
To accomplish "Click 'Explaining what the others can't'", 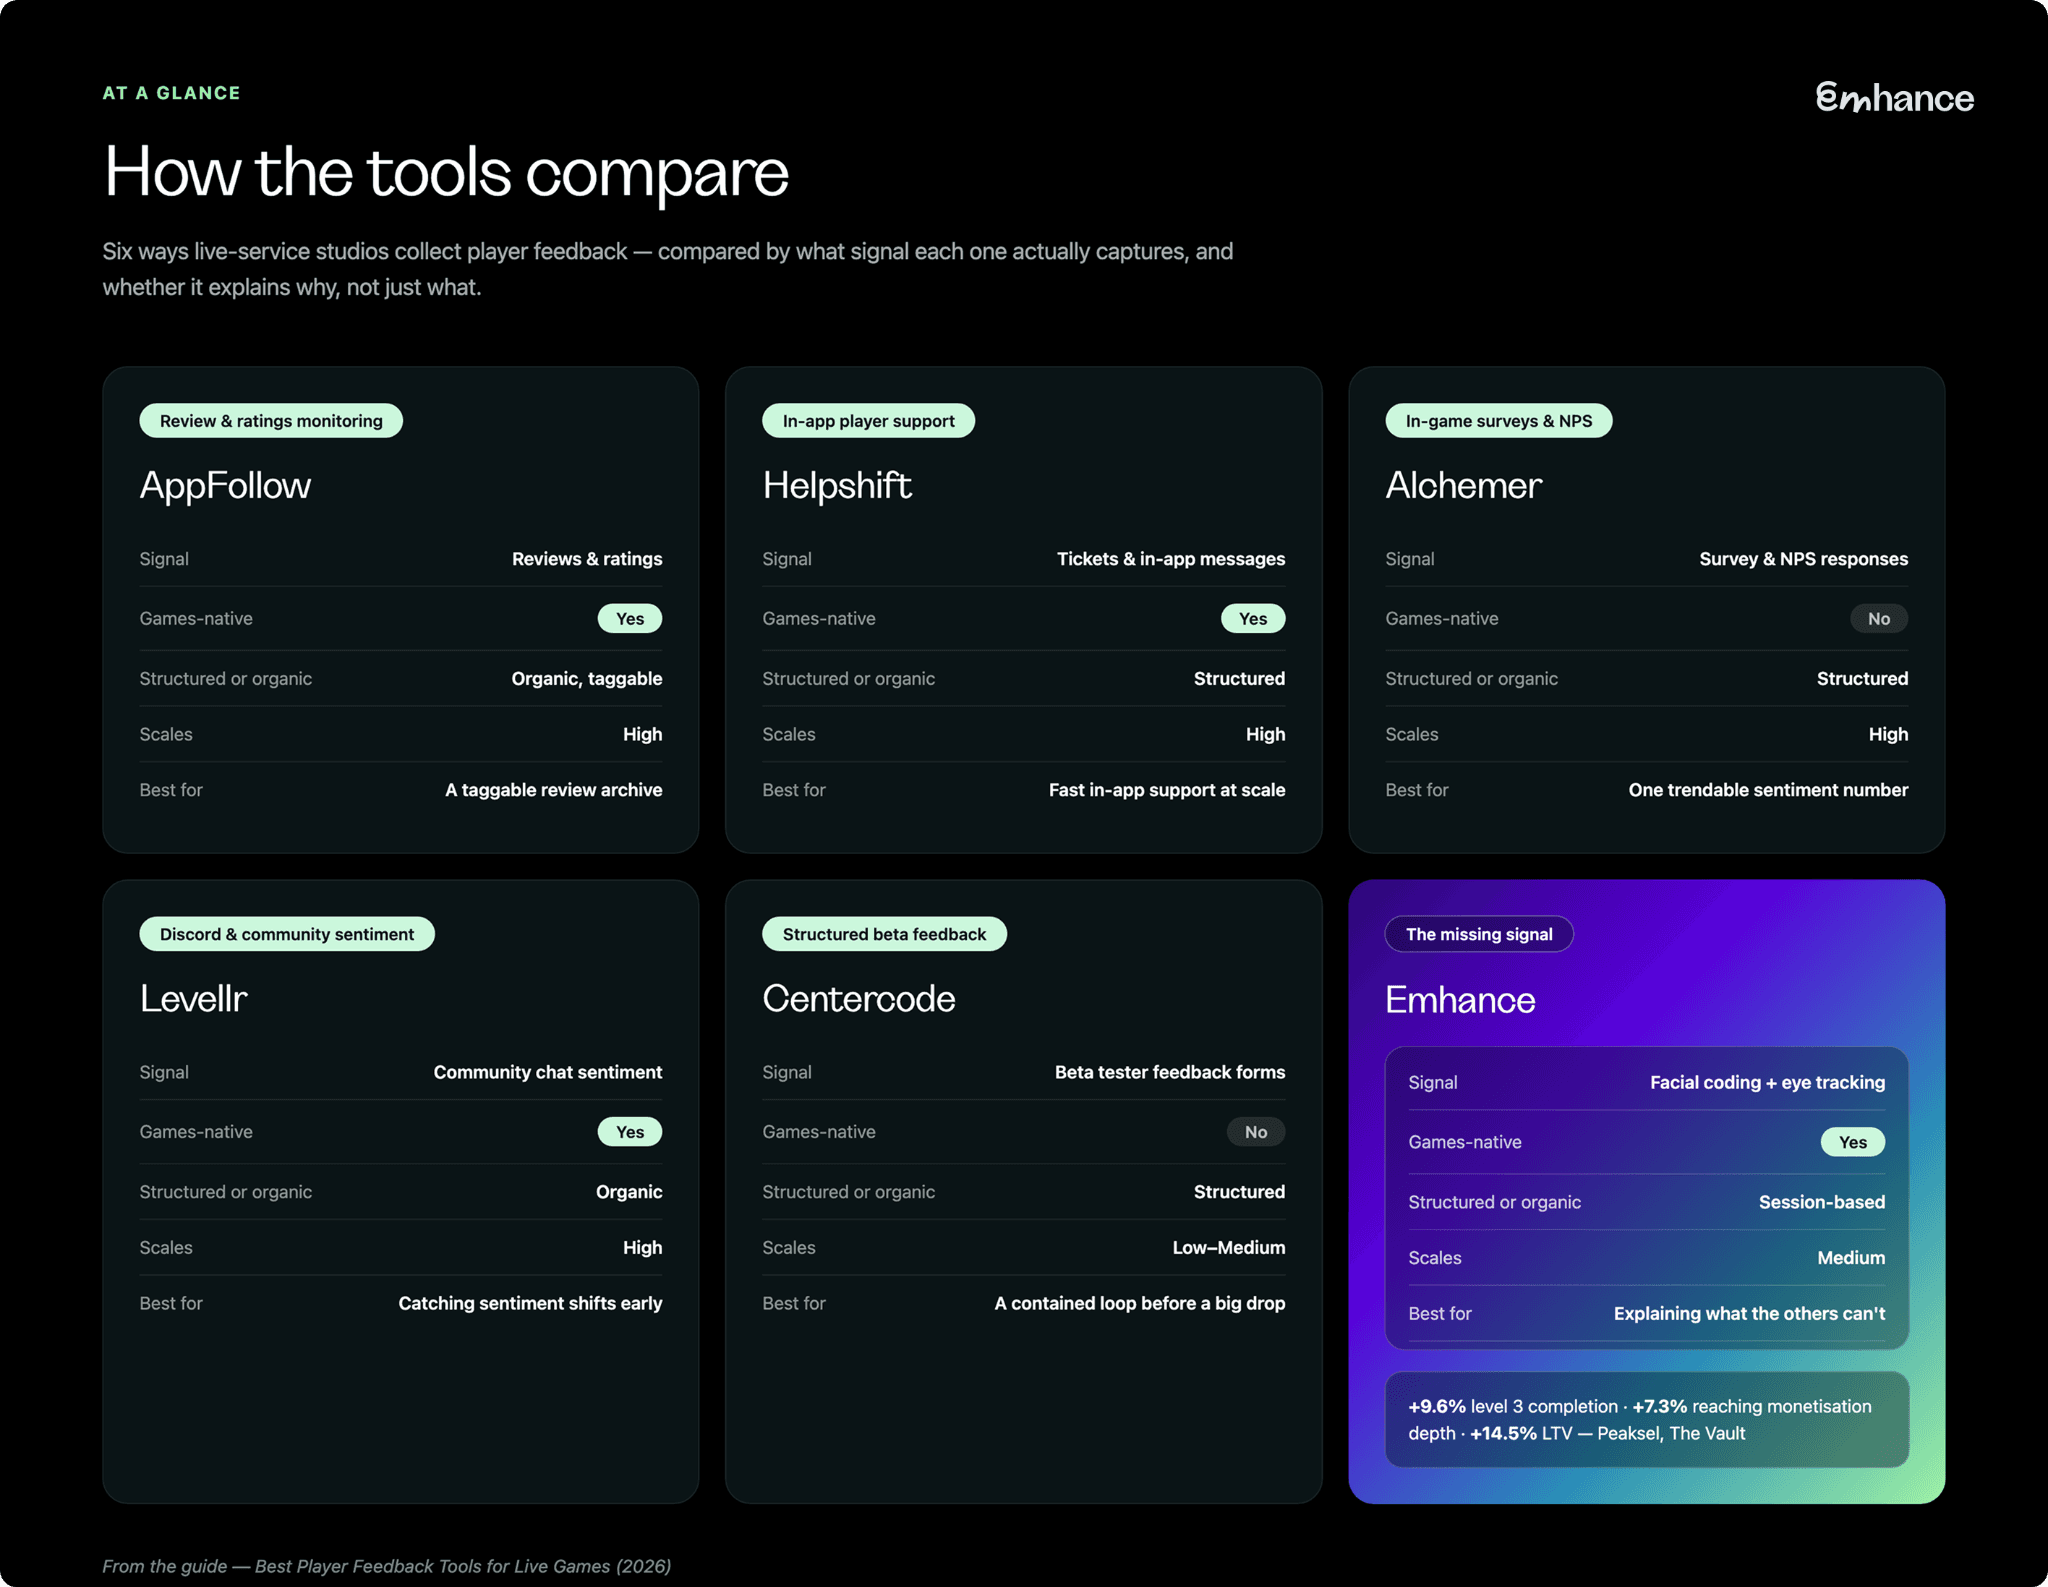I will click(1749, 1313).
